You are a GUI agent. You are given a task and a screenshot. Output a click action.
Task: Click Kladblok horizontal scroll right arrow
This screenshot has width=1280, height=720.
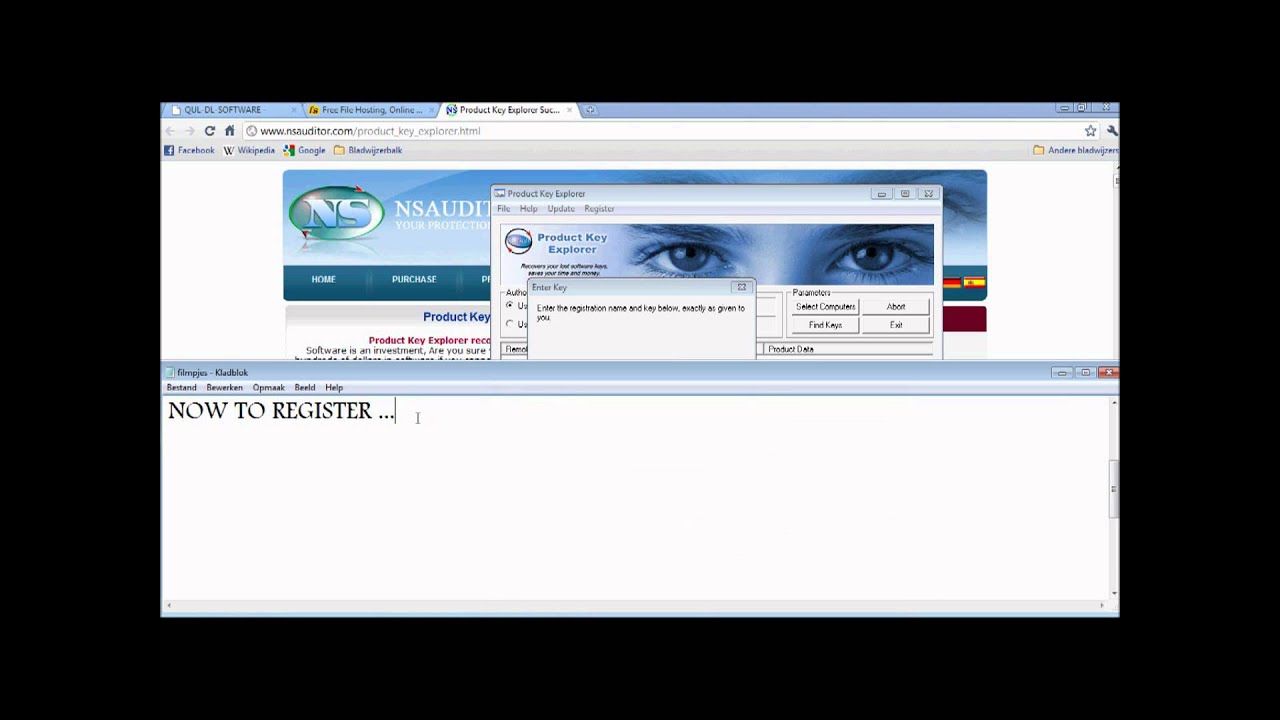point(1102,605)
